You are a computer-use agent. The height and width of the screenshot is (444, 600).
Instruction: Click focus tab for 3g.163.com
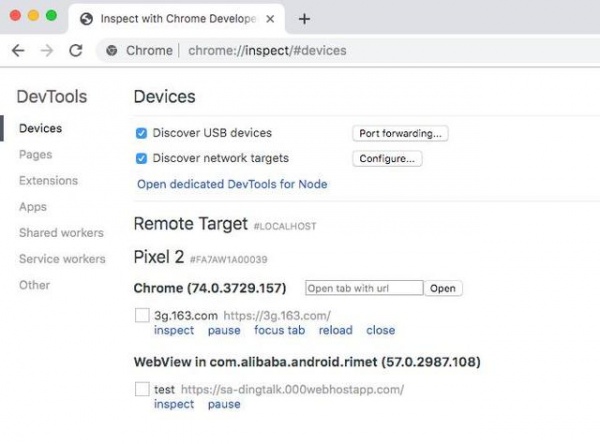(x=280, y=330)
